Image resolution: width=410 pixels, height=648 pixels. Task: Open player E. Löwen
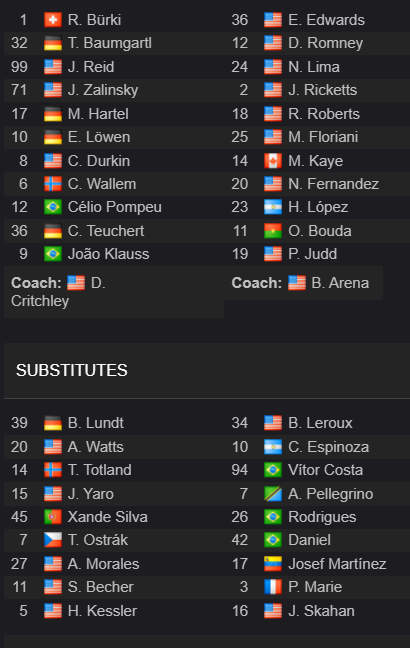(x=99, y=137)
